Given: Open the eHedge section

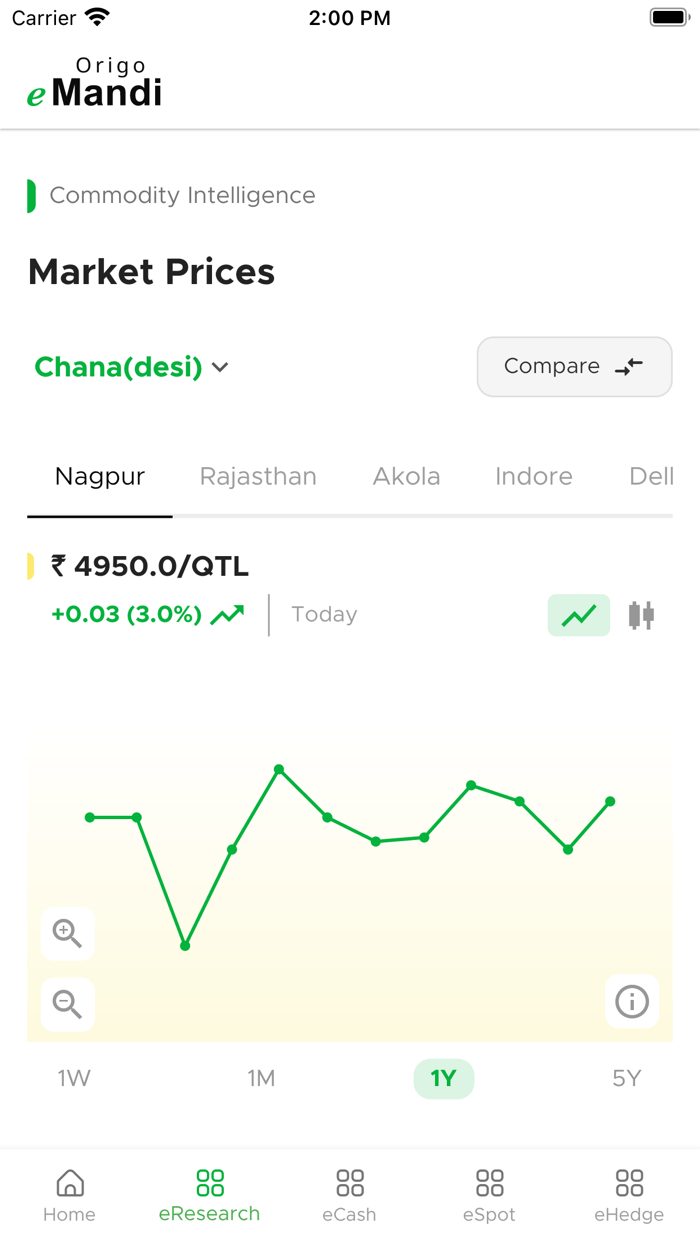Looking at the screenshot, I should point(629,1196).
